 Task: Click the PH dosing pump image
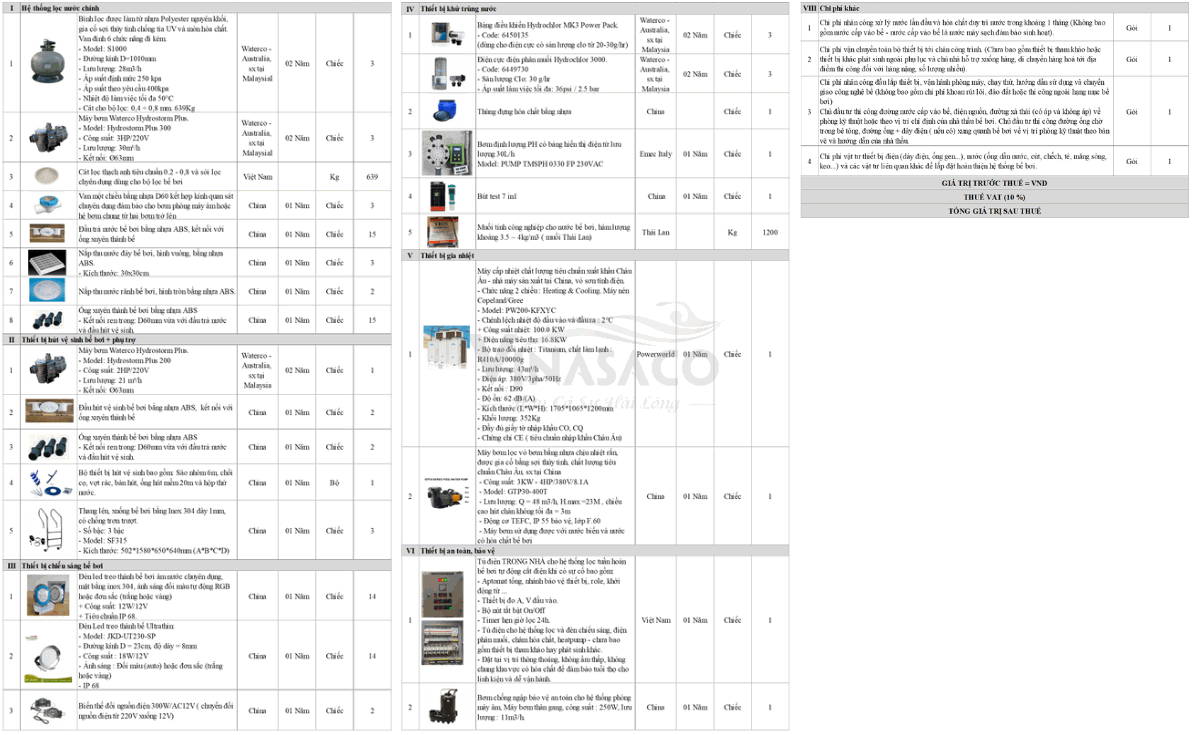(447, 153)
